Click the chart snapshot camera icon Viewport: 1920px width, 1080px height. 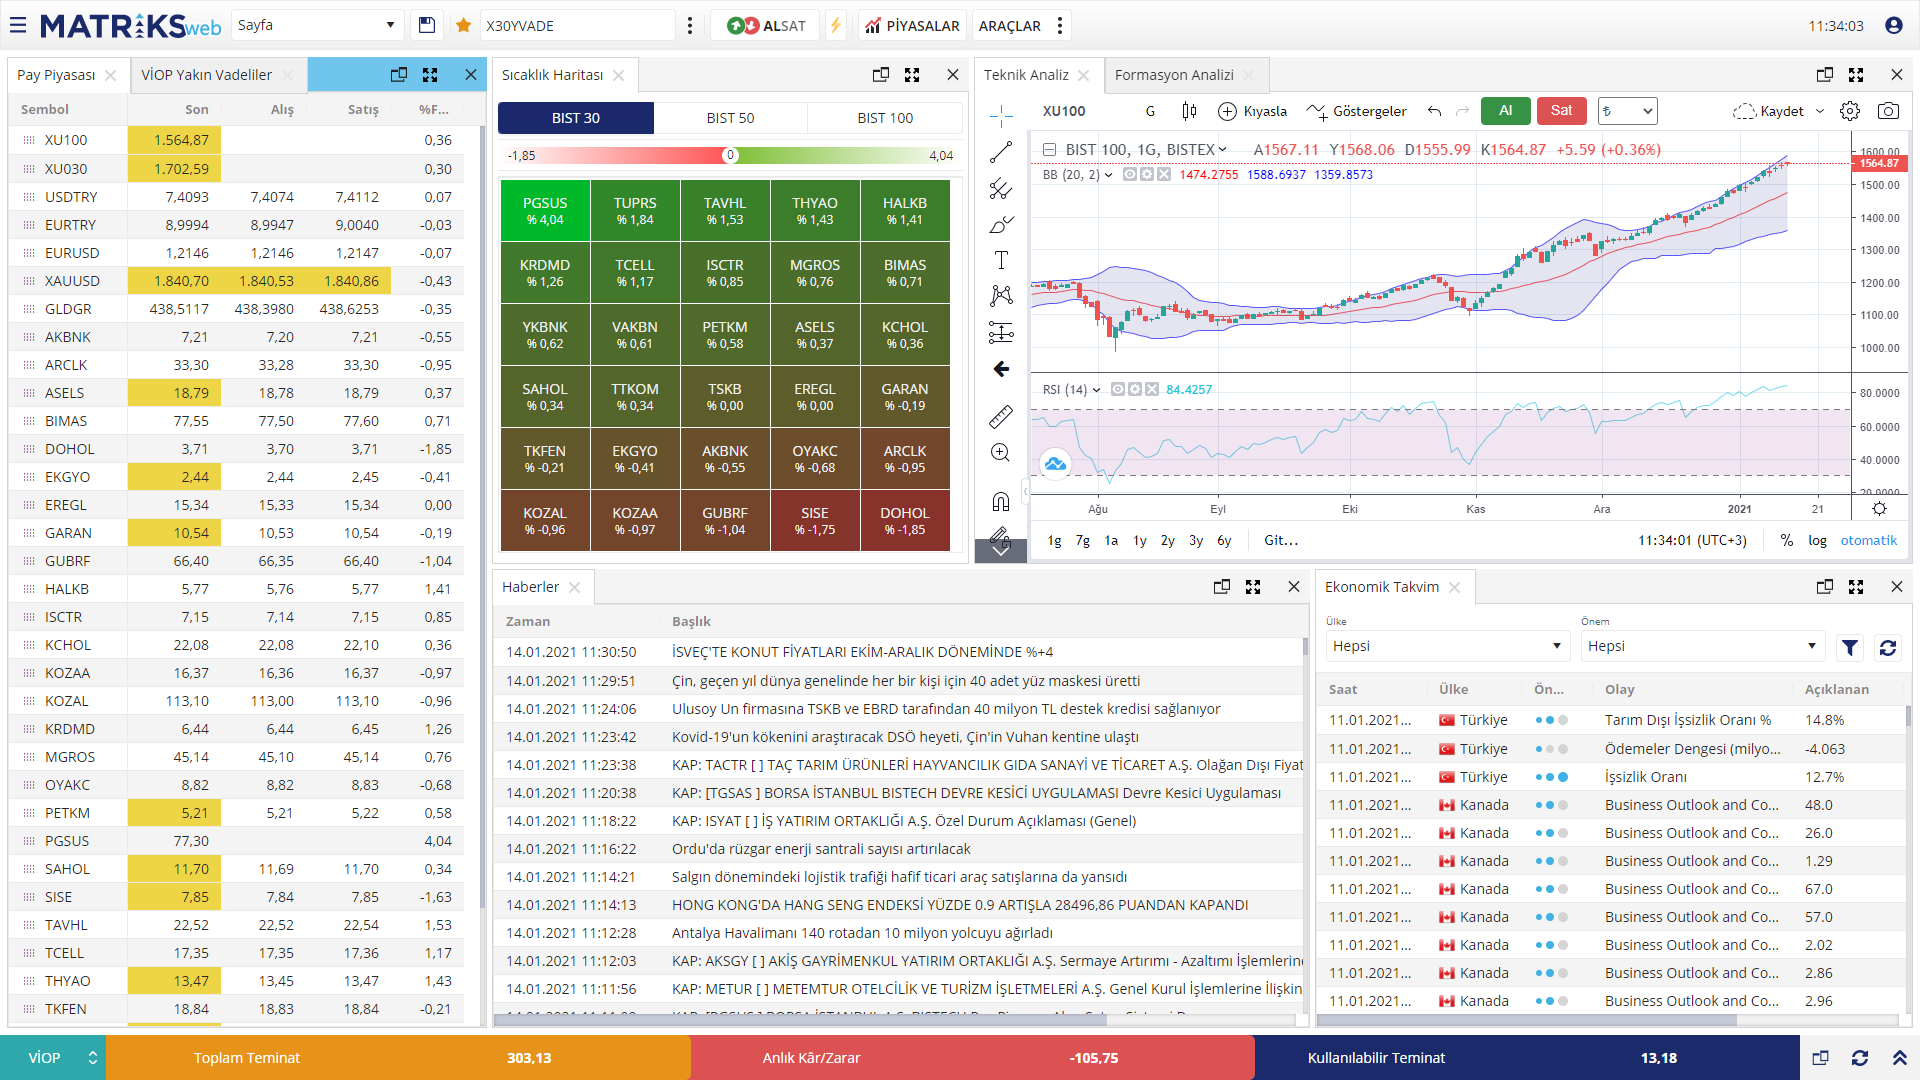[1888, 111]
